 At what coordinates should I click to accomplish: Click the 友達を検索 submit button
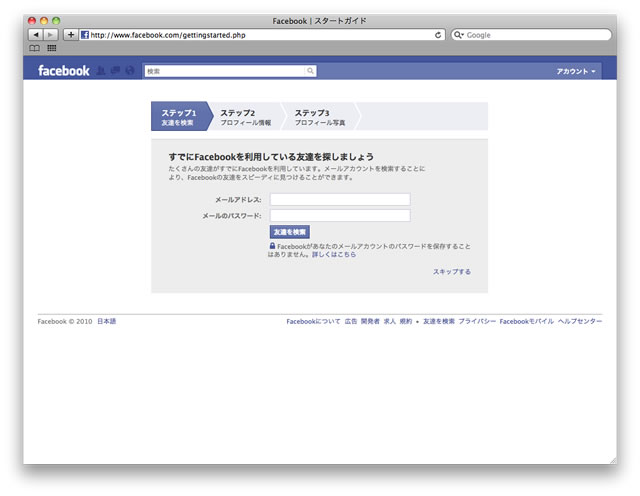290,232
